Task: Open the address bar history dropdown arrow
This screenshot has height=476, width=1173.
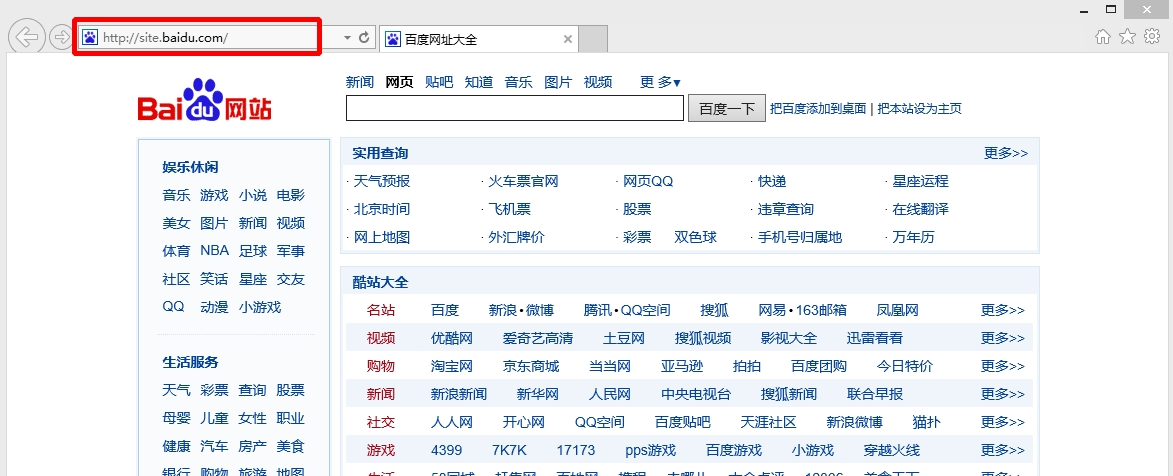Action: pyautogui.click(x=347, y=37)
